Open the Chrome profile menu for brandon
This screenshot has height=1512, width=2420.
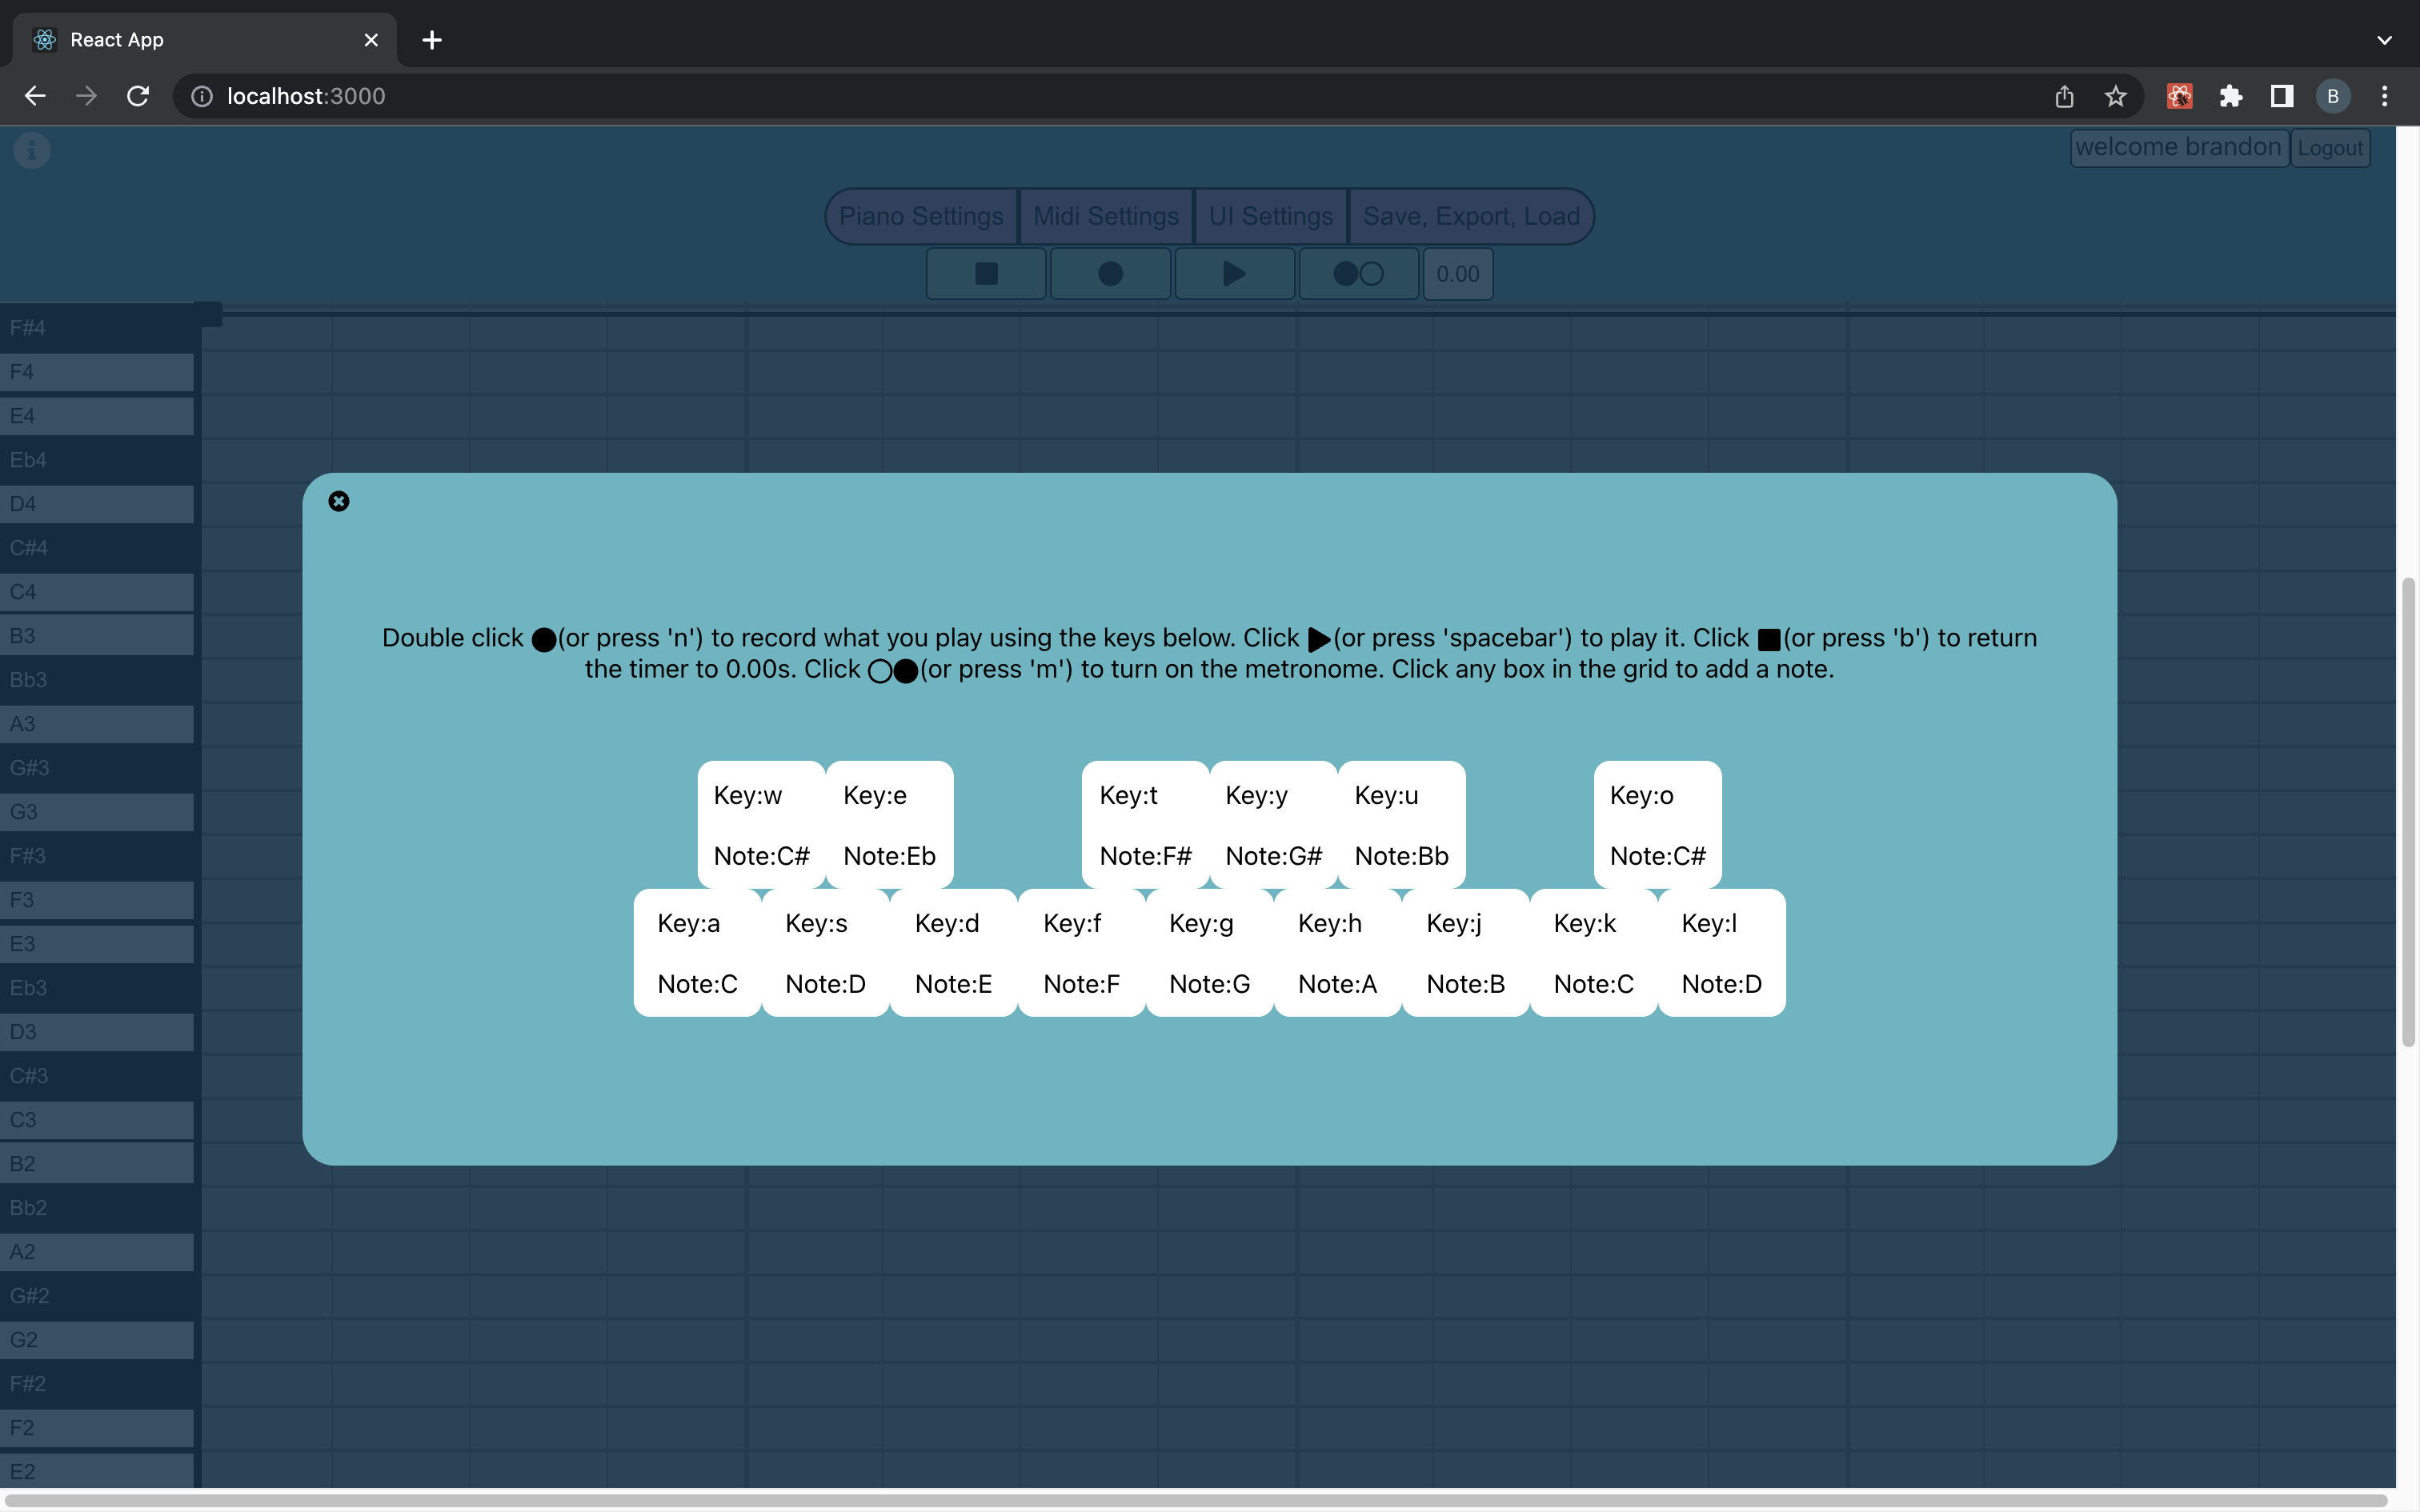pos(2333,96)
